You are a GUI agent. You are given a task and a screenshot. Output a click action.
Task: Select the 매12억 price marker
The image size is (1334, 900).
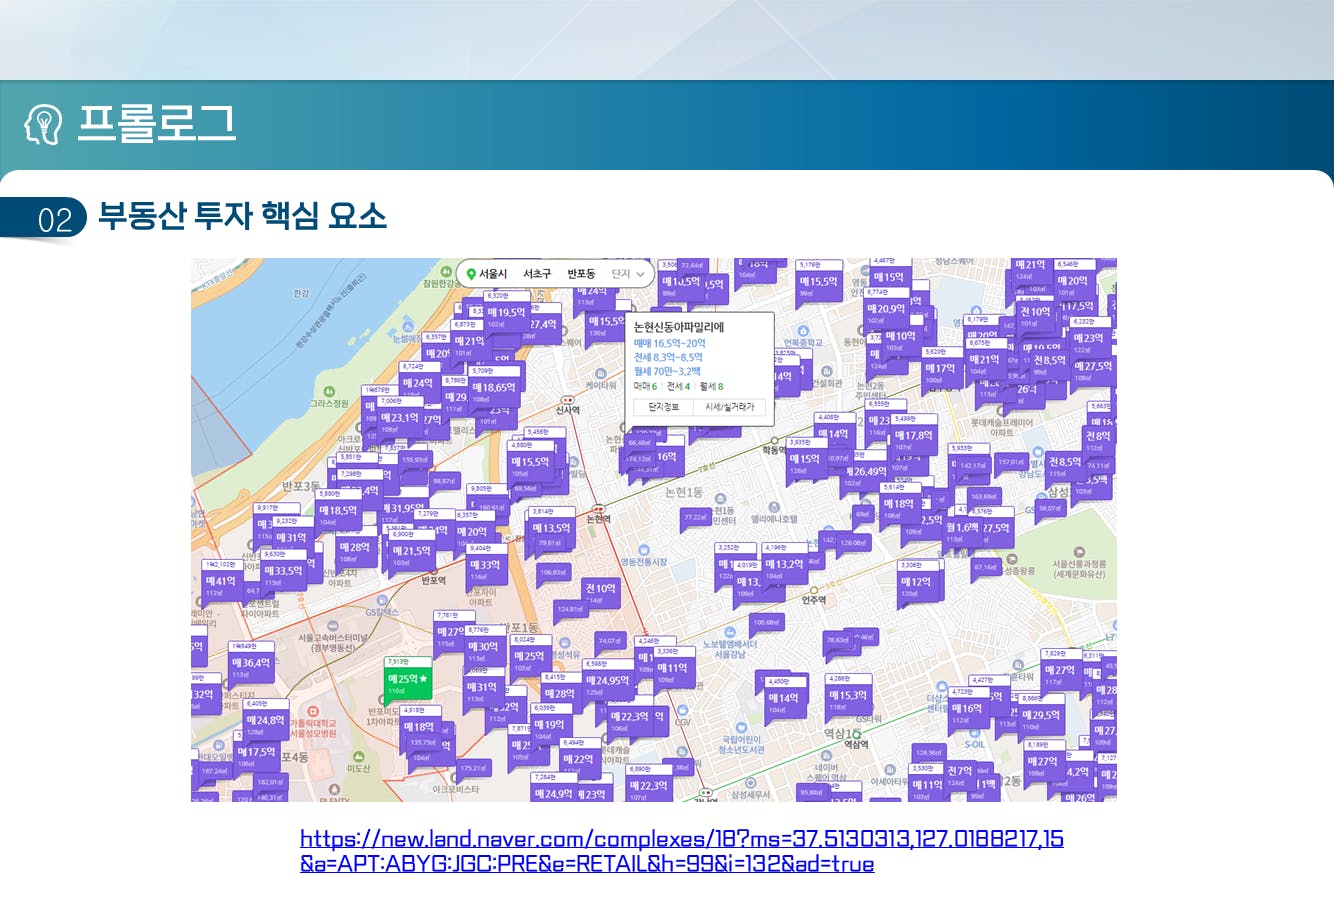click(917, 584)
